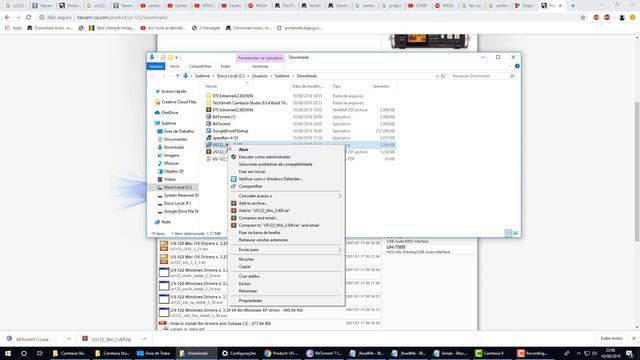Switch to the Compartilhar ribbon tab
The image size is (640, 360).
(200, 67)
